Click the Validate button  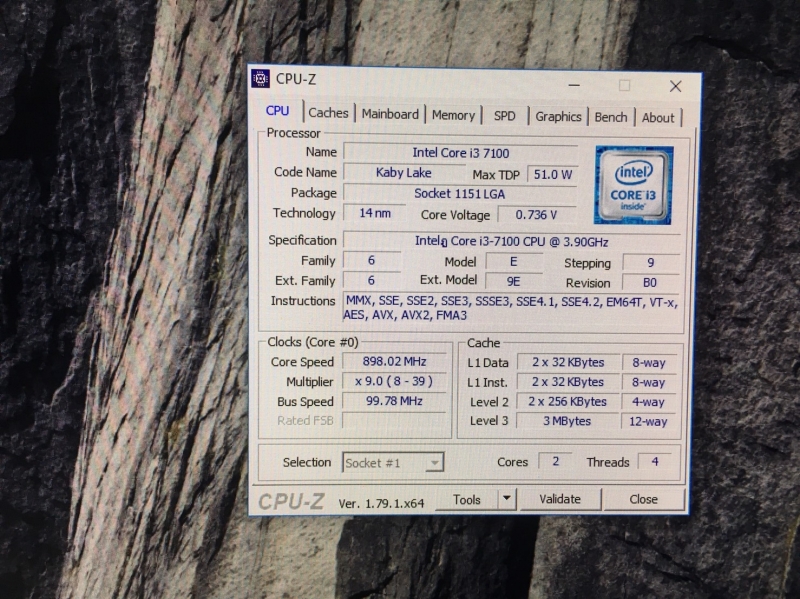pos(560,499)
